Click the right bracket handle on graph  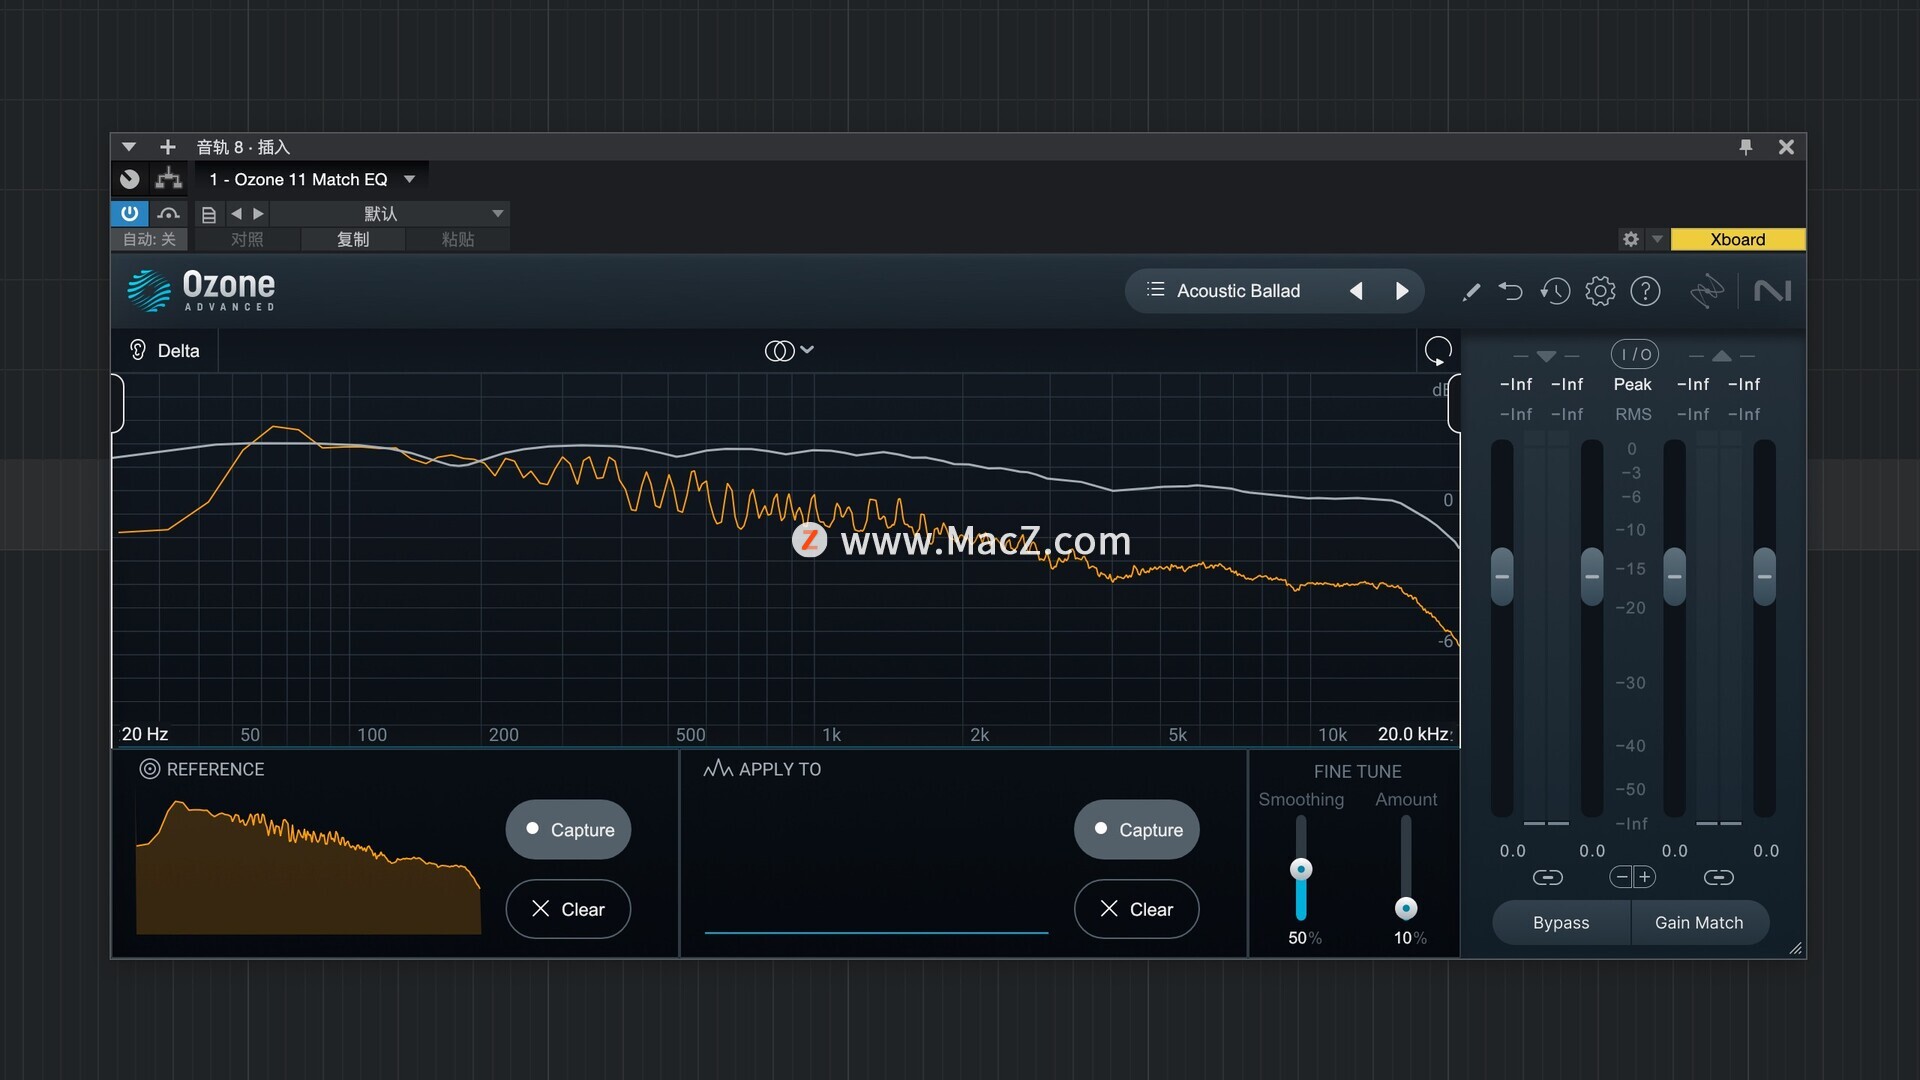tap(1454, 403)
